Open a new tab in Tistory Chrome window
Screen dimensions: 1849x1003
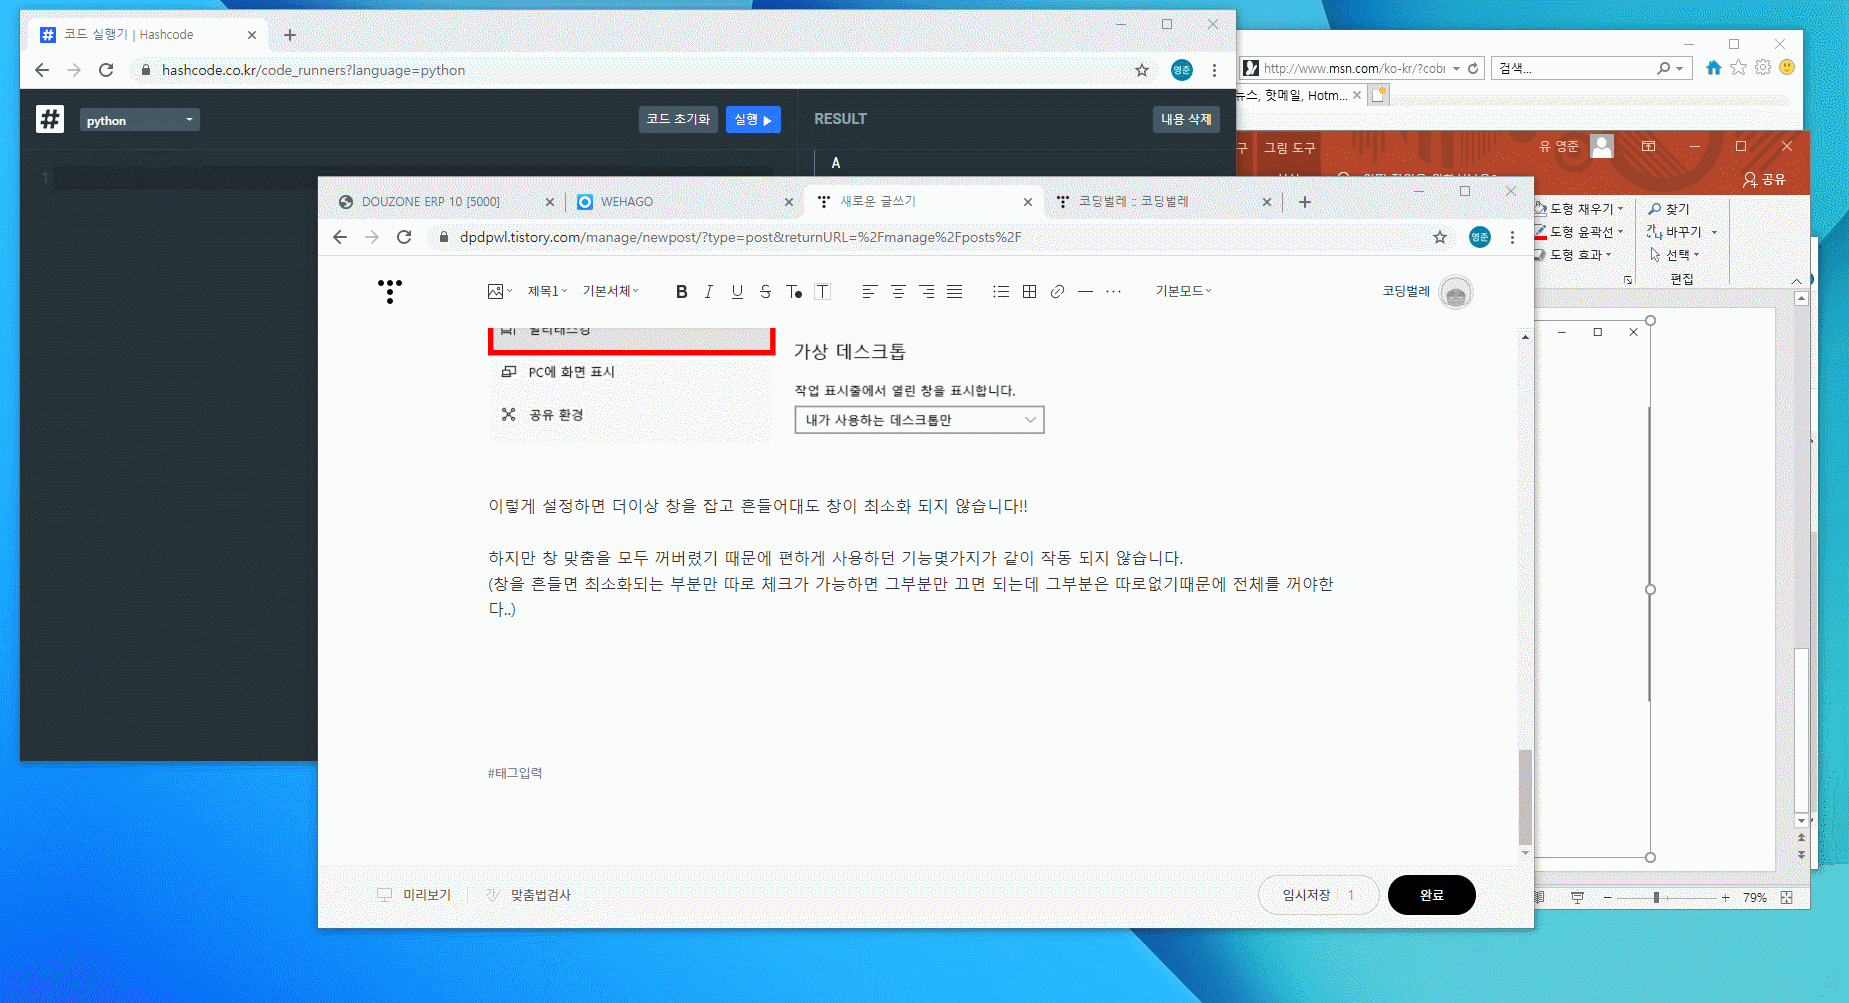pos(1305,202)
